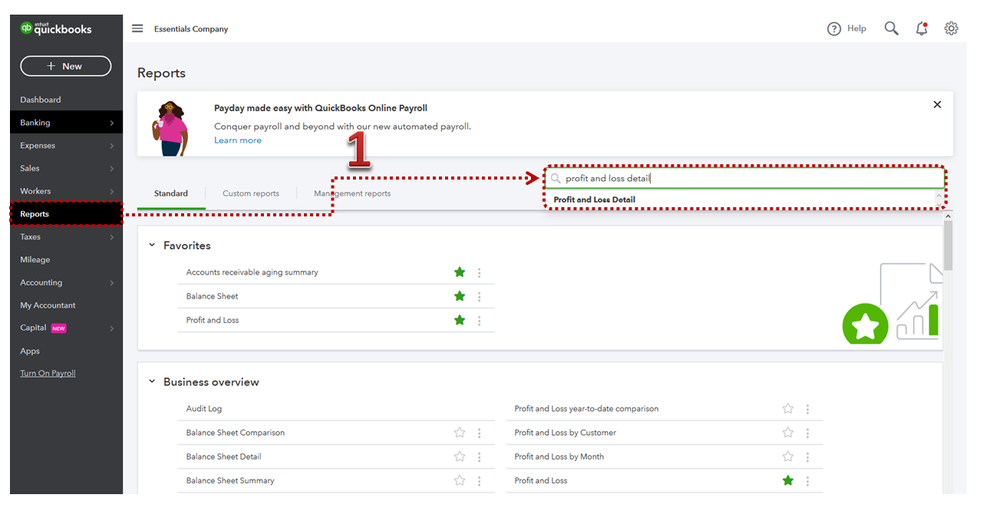Open the settings gear

[x=951, y=29]
